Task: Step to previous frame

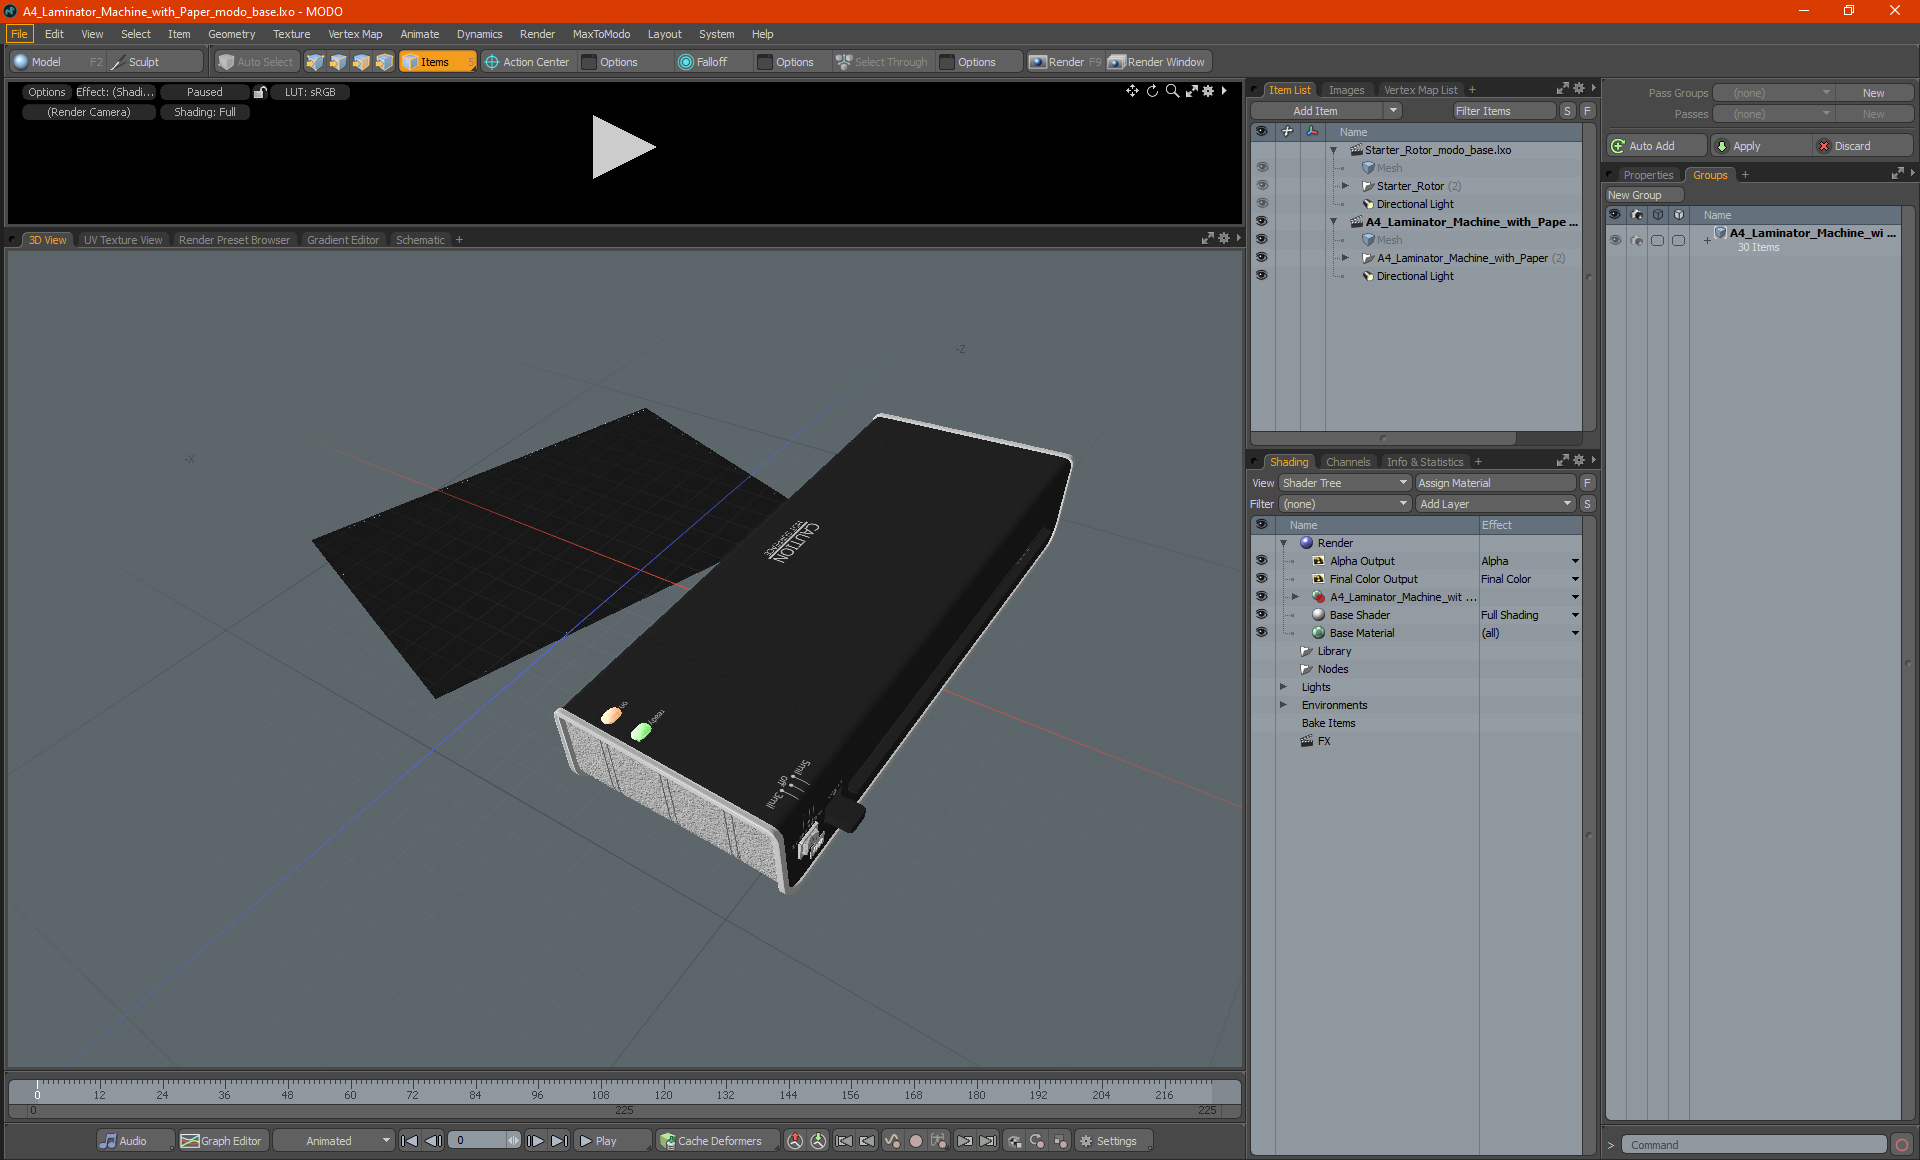Action: 433,1141
